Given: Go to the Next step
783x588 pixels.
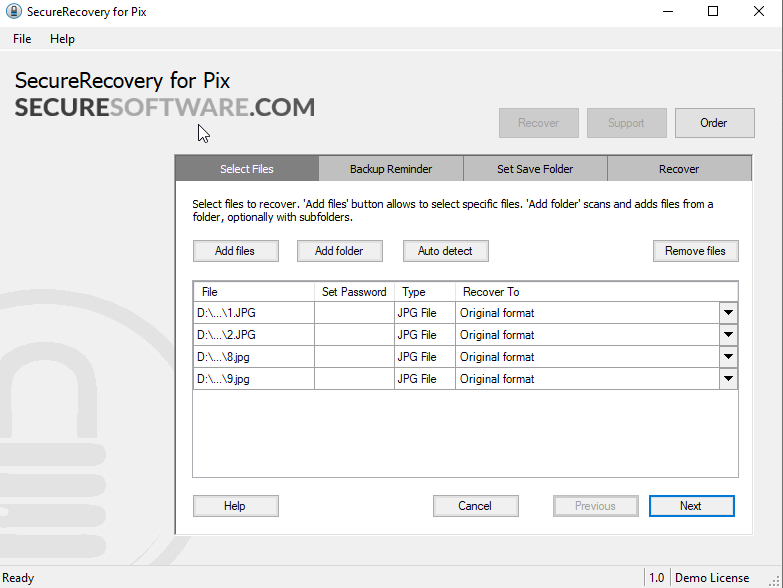Looking at the screenshot, I should click(692, 506).
